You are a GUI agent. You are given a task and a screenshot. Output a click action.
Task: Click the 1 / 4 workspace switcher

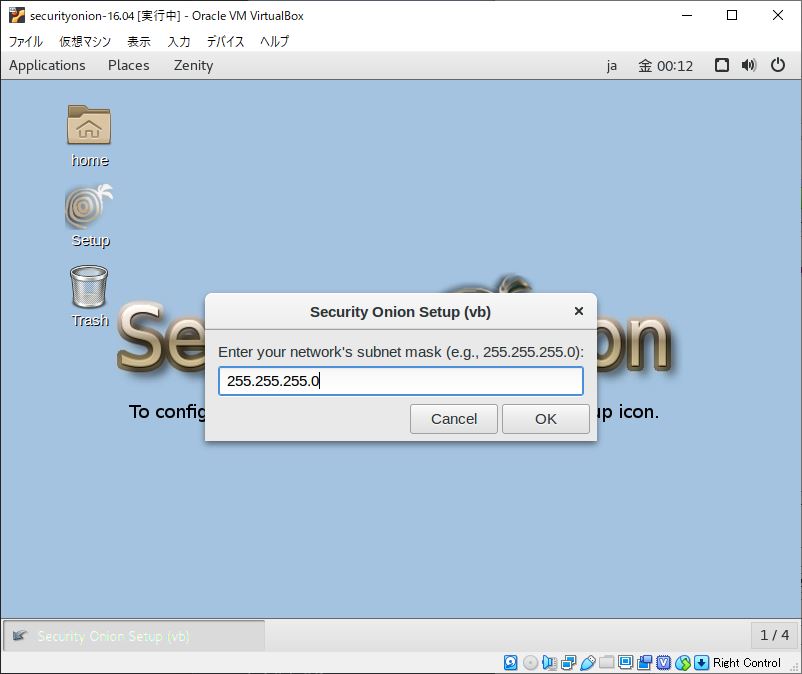click(774, 635)
